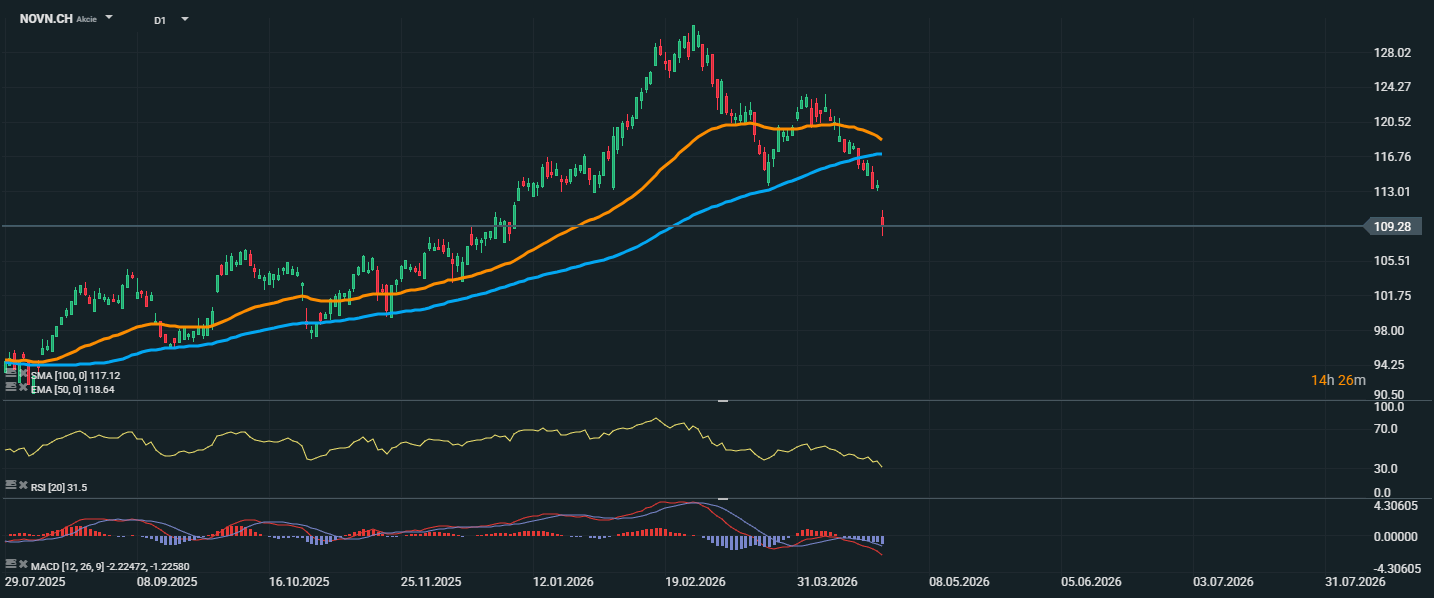Click the NOVN.CH symbol name

(45, 18)
